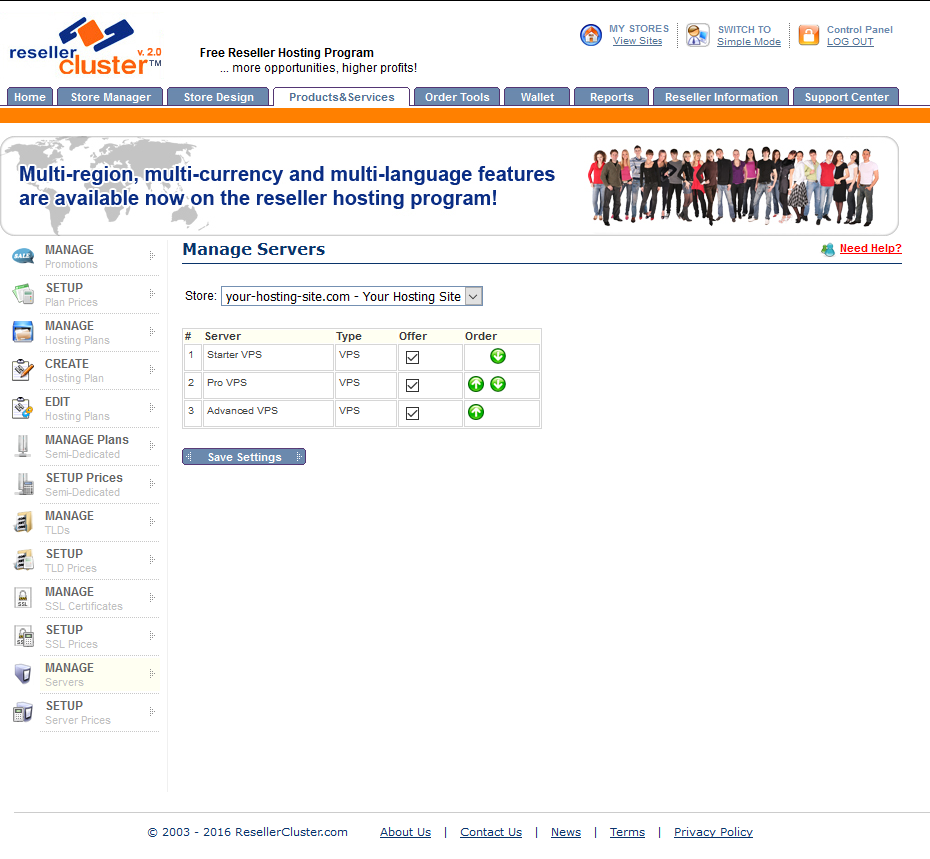
Task: Click the My Stores house icon
Action: [x=591, y=35]
